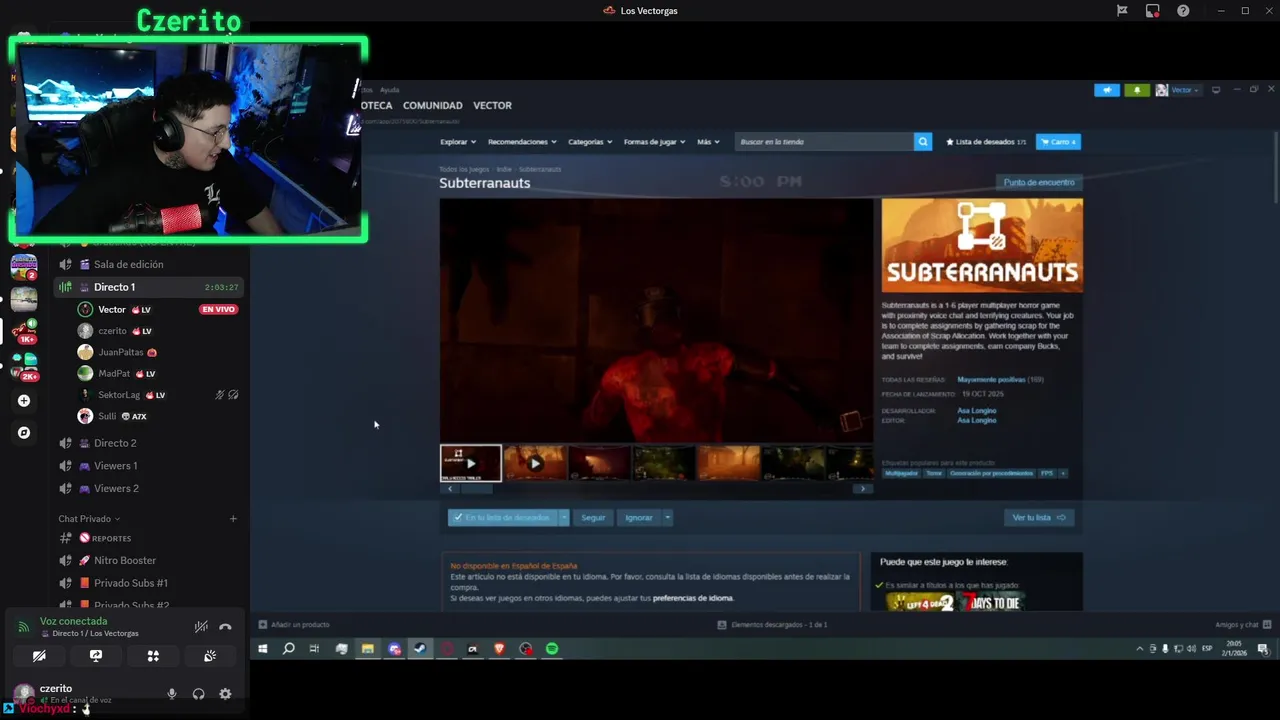1280x720 pixels.
Task: Click Añadir un producto in Steam
Action: (x=294, y=625)
